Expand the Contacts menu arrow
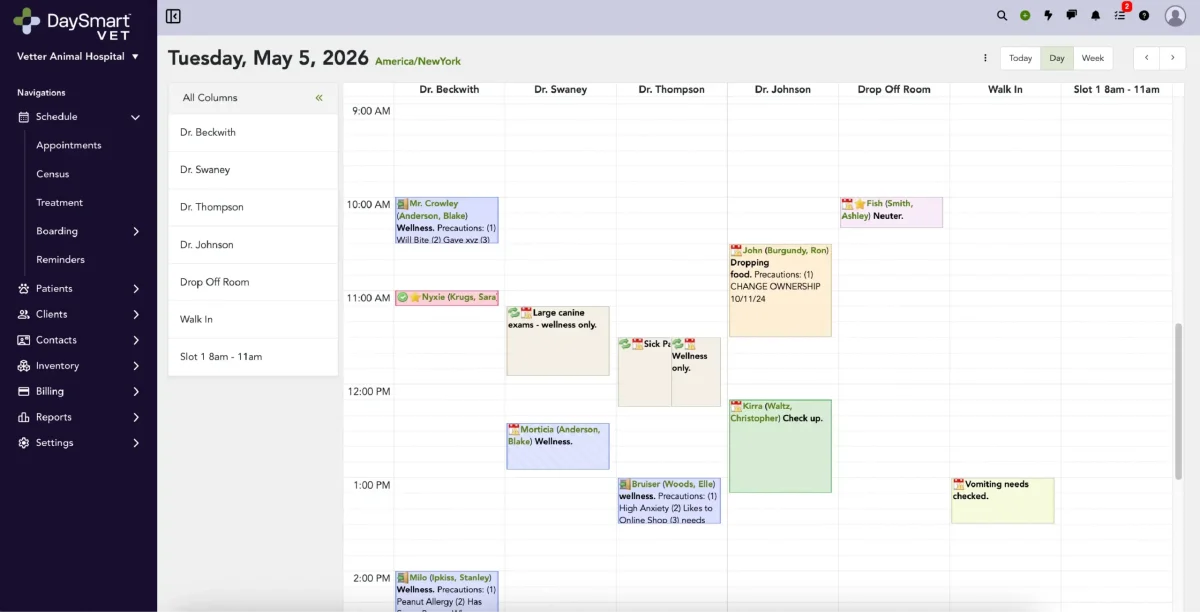 click(x=136, y=340)
